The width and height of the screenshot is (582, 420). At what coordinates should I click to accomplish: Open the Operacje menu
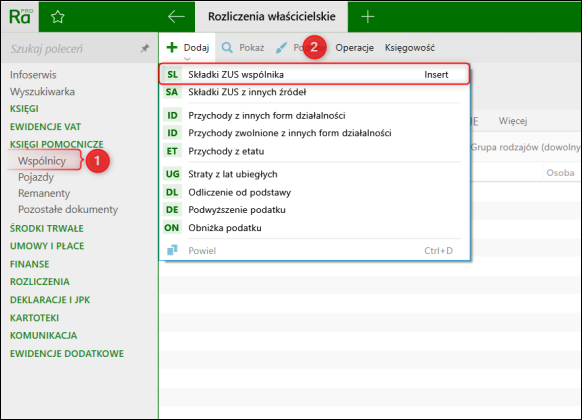(354, 47)
